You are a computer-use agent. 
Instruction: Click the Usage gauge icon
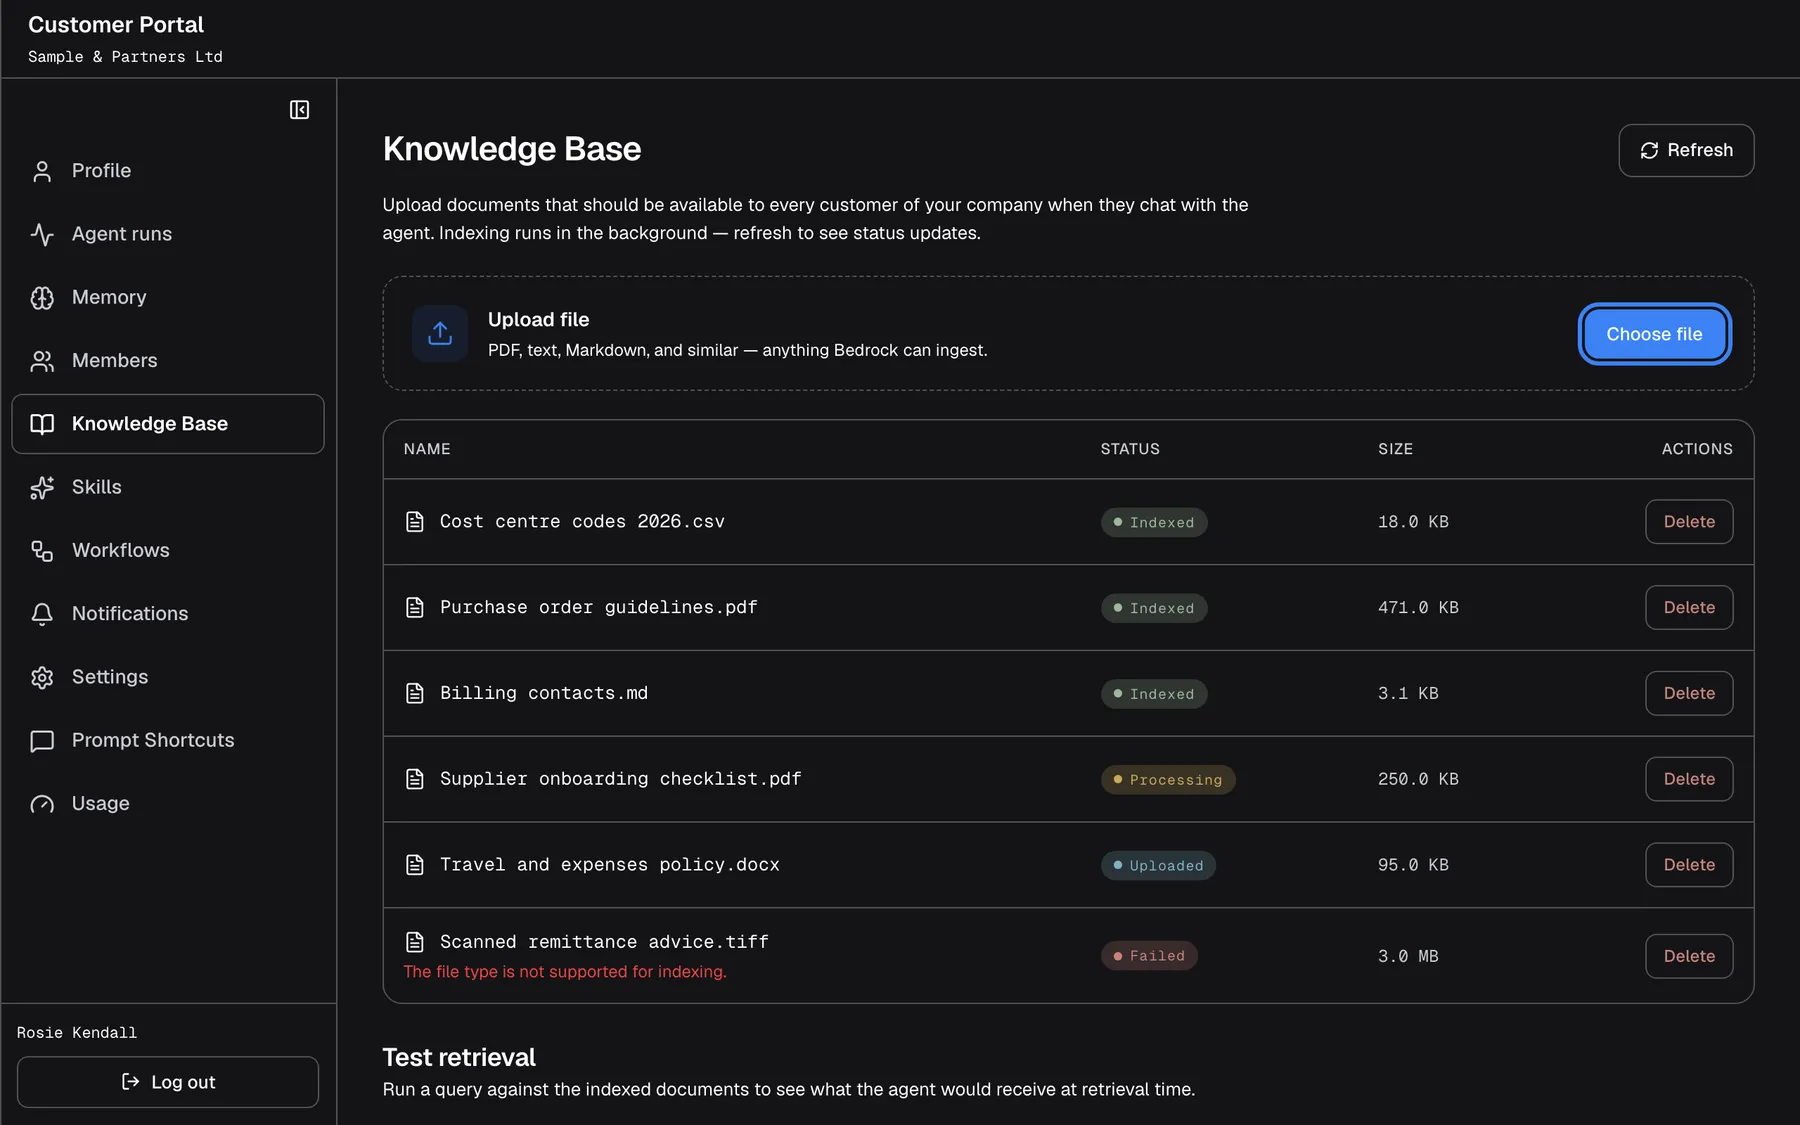[x=42, y=804]
